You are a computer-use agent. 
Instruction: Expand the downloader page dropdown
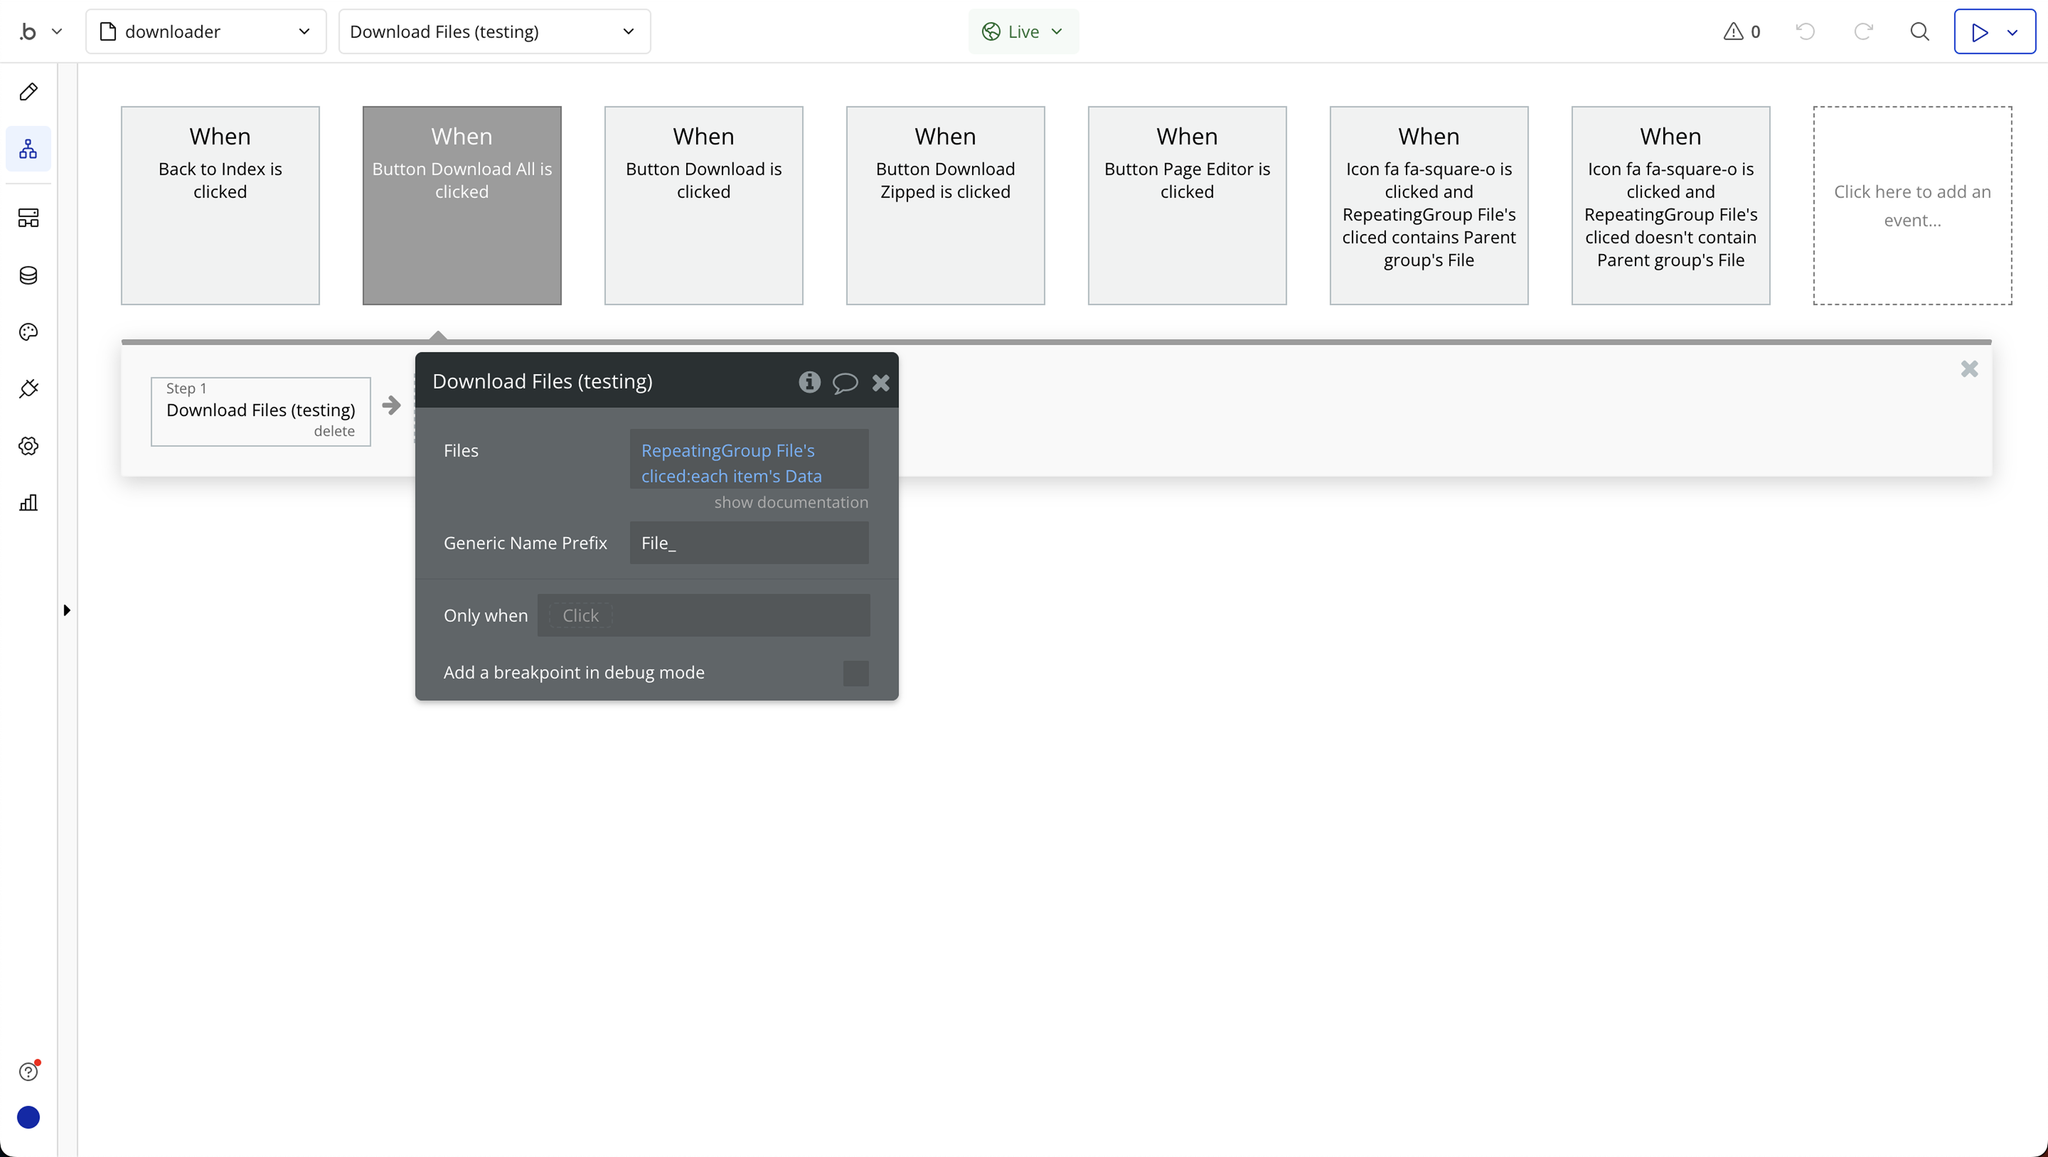coord(206,32)
